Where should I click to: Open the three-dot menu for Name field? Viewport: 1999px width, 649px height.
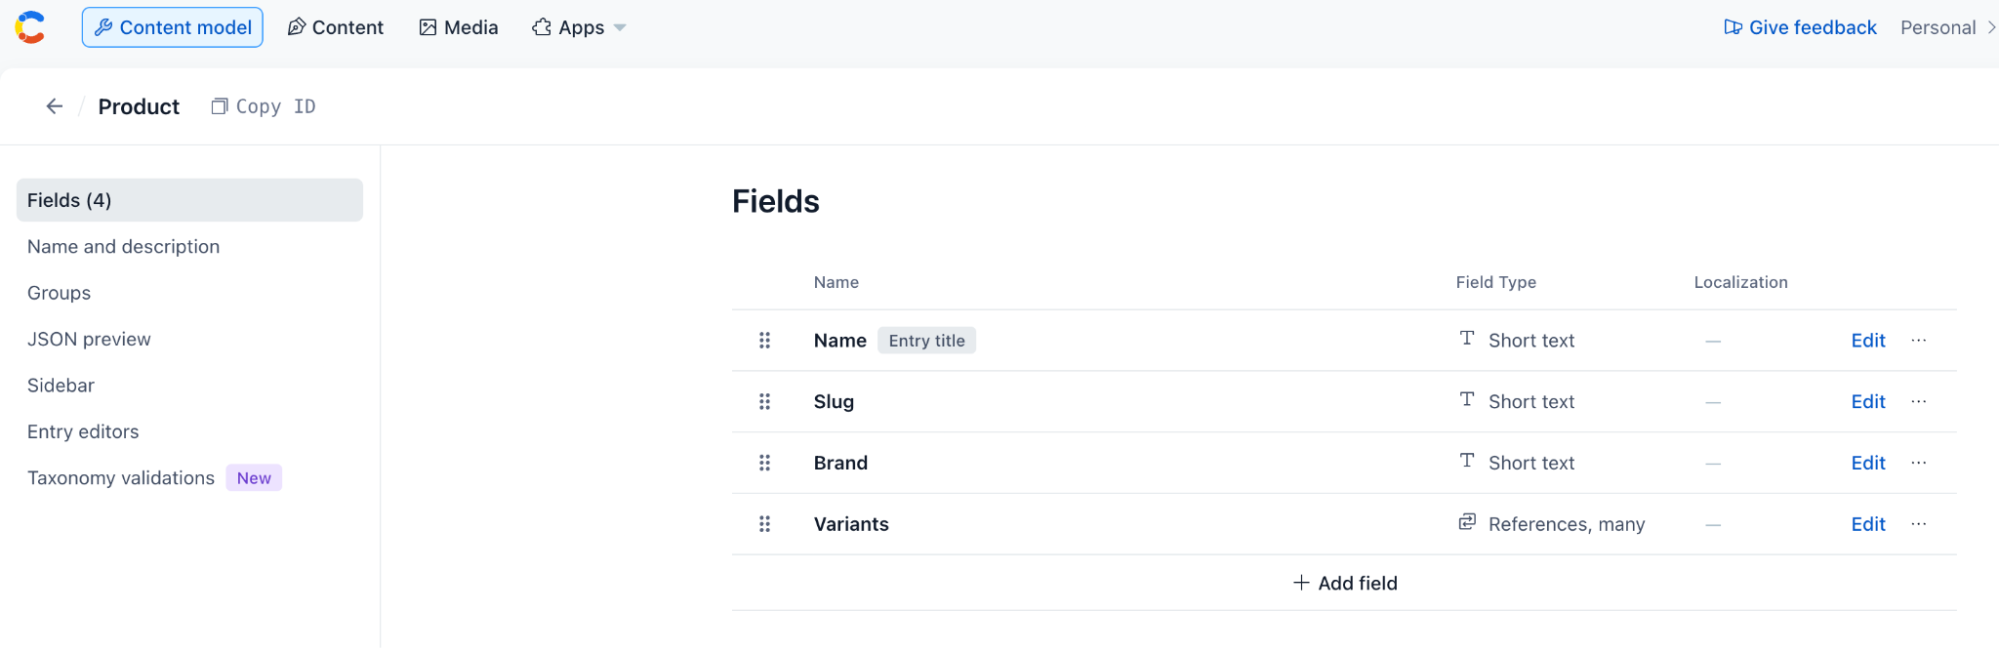click(x=1918, y=340)
